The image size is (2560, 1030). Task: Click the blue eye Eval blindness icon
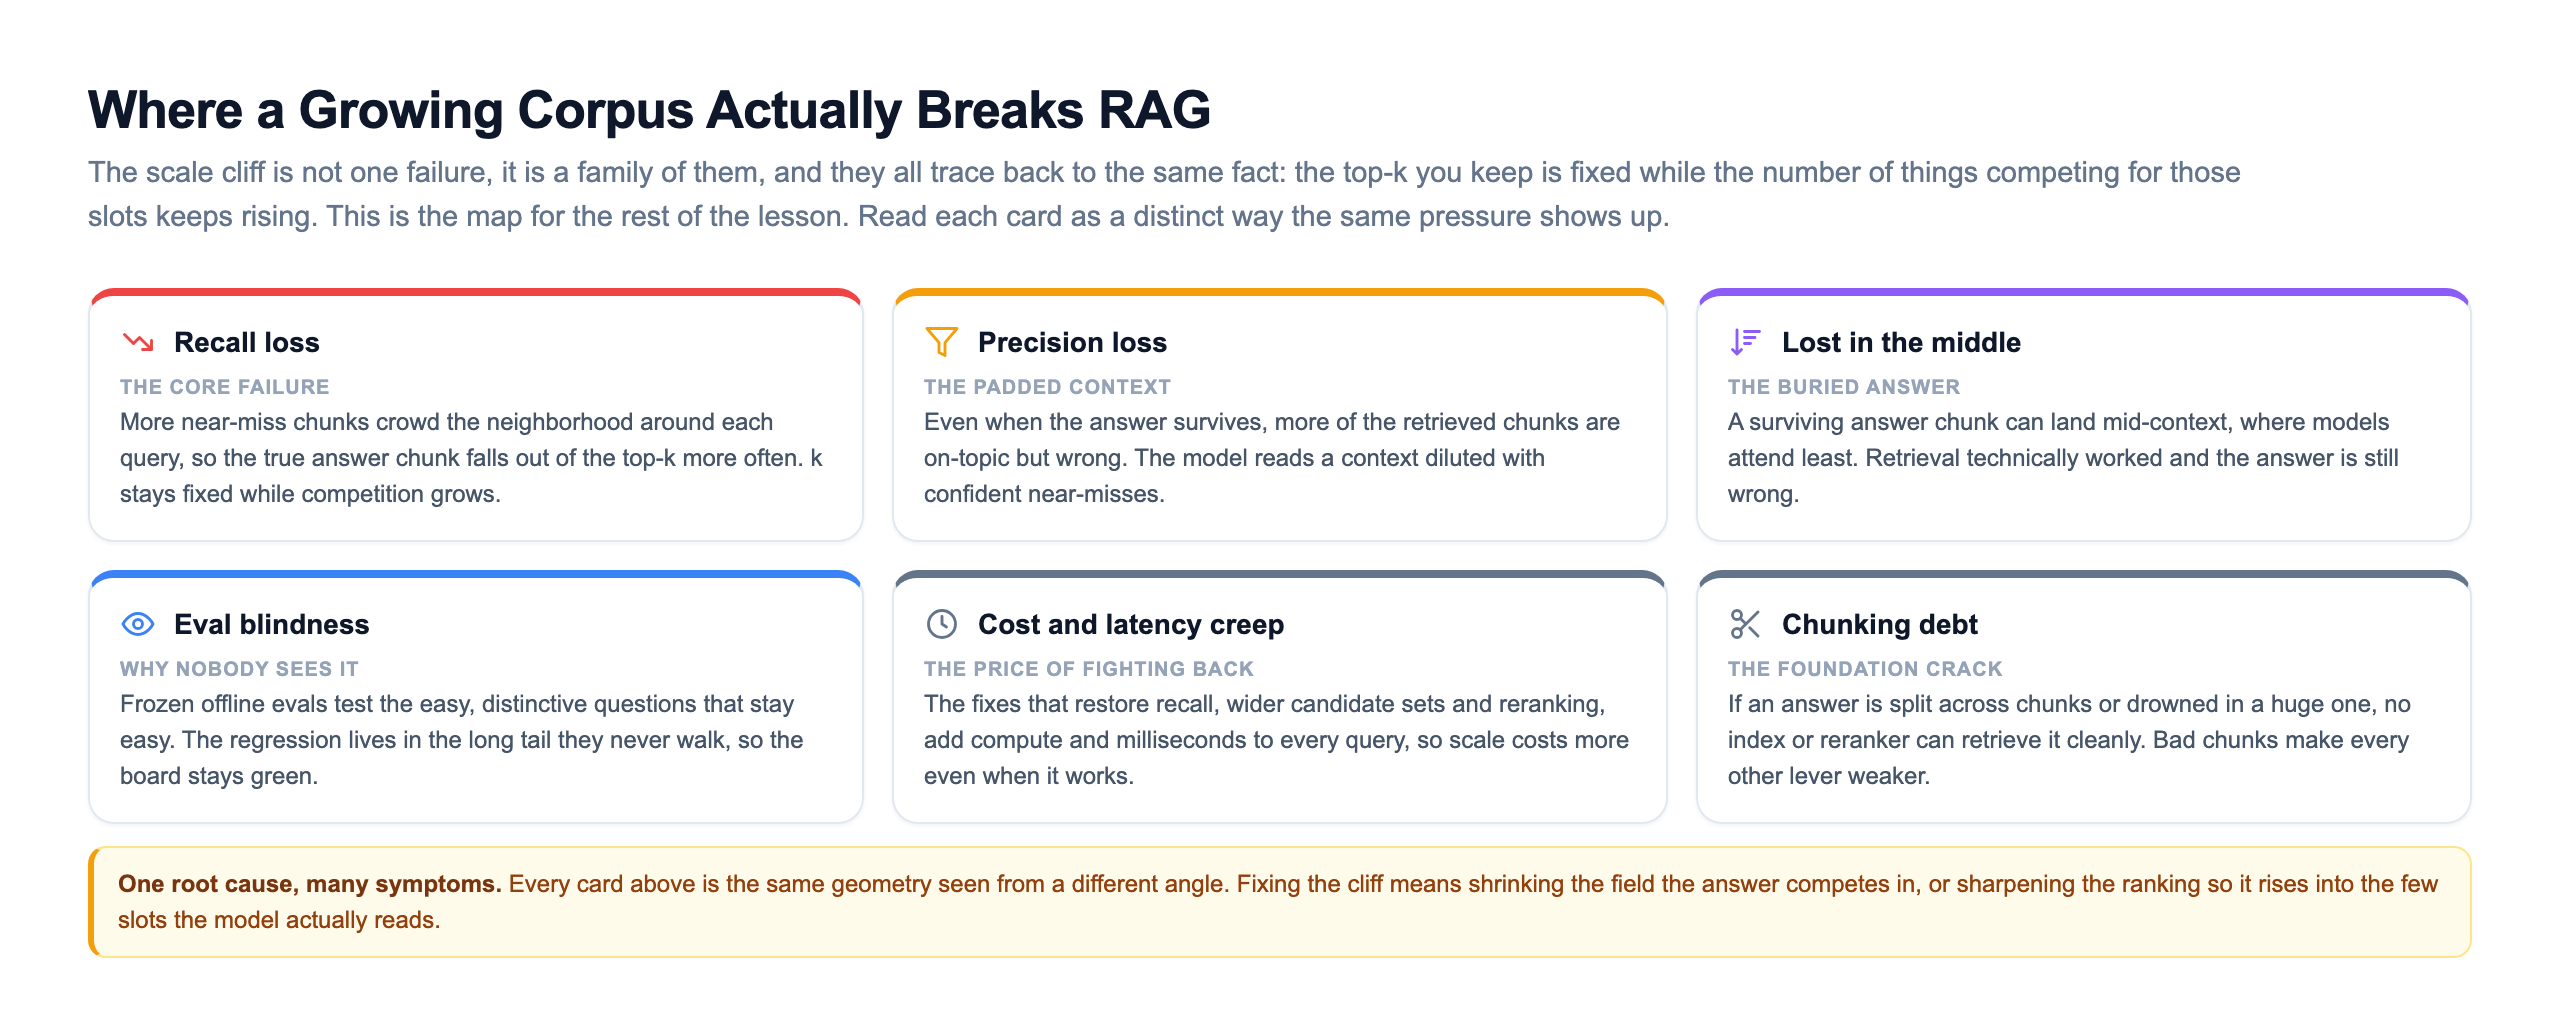[138, 624]
